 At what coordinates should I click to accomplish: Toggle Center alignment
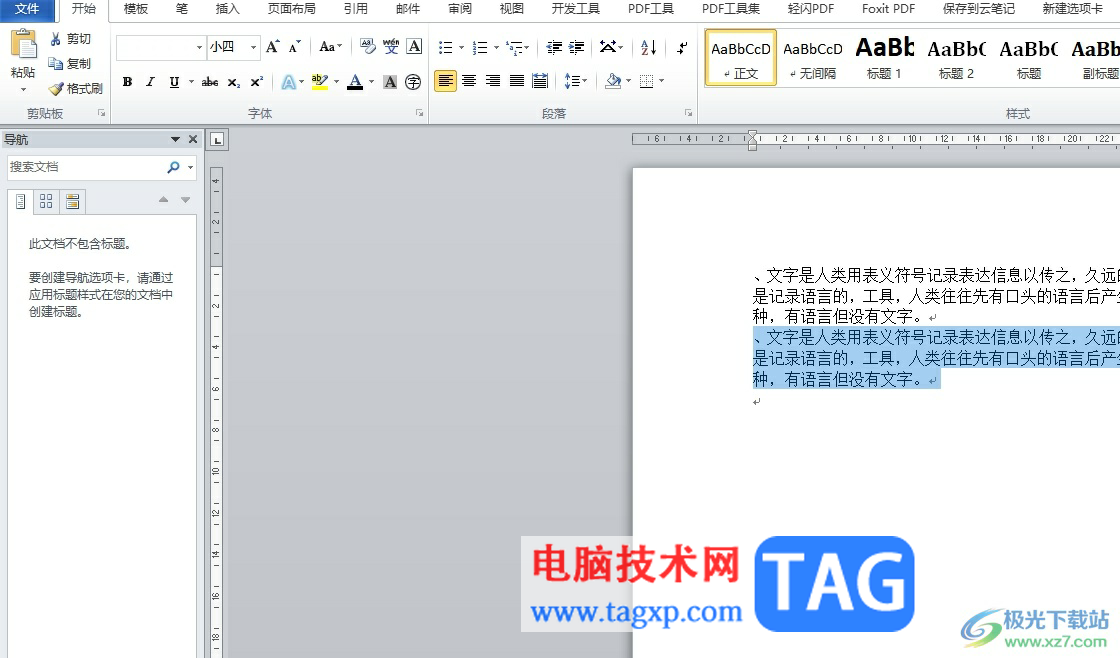click(469, 81)
